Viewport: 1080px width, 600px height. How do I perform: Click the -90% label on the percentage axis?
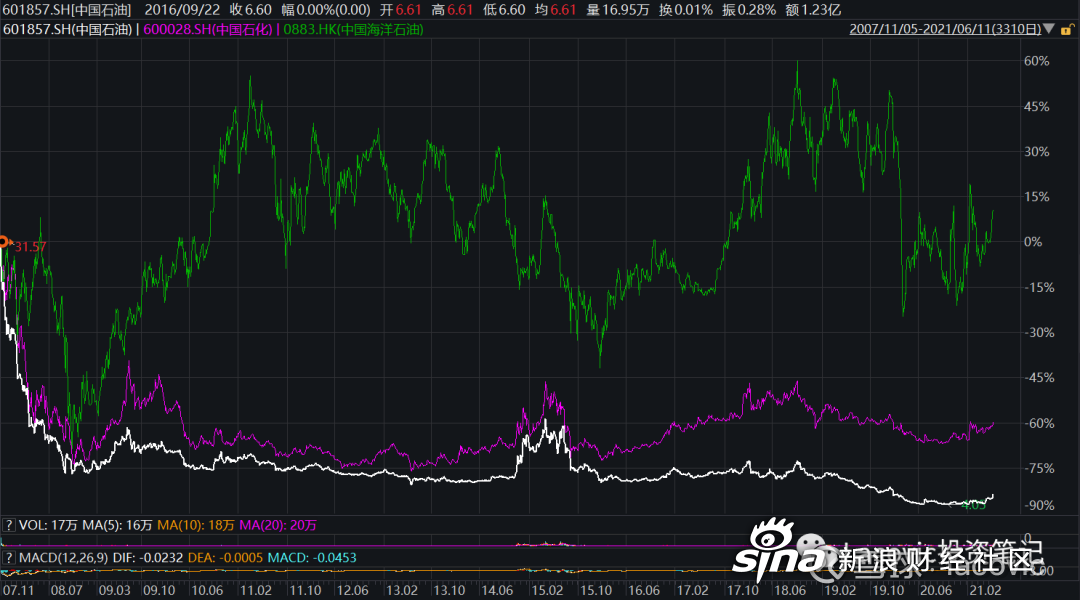1038,505
